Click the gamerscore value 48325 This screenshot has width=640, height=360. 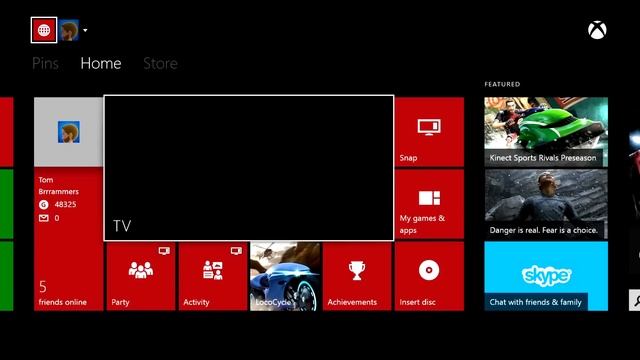[x=65, y=204]
